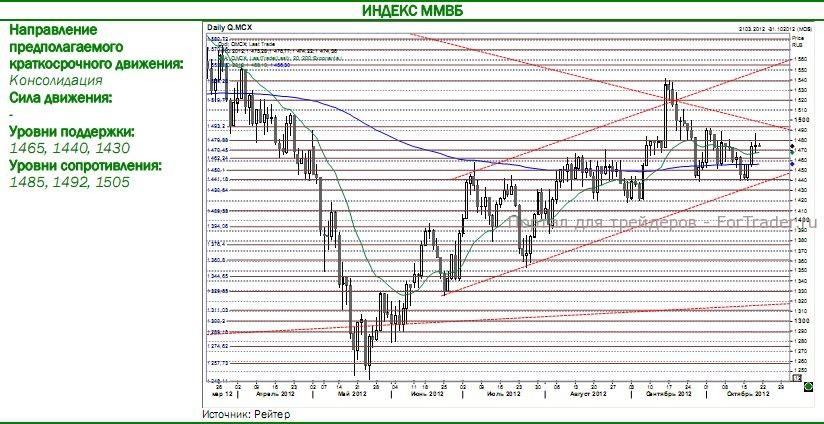Select resistance levels 1485, 1492, 1505
The image size is (824, 424).
click(69, 182)
